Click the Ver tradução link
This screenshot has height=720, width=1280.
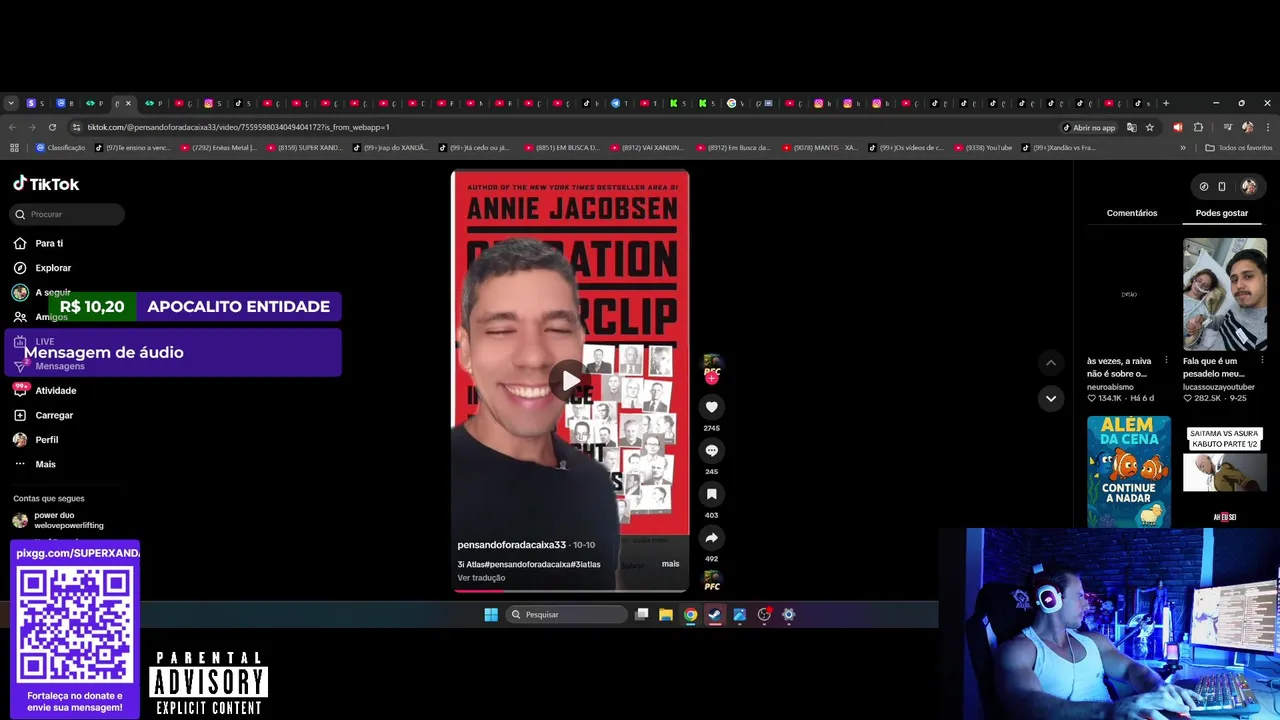pos(481,578)
